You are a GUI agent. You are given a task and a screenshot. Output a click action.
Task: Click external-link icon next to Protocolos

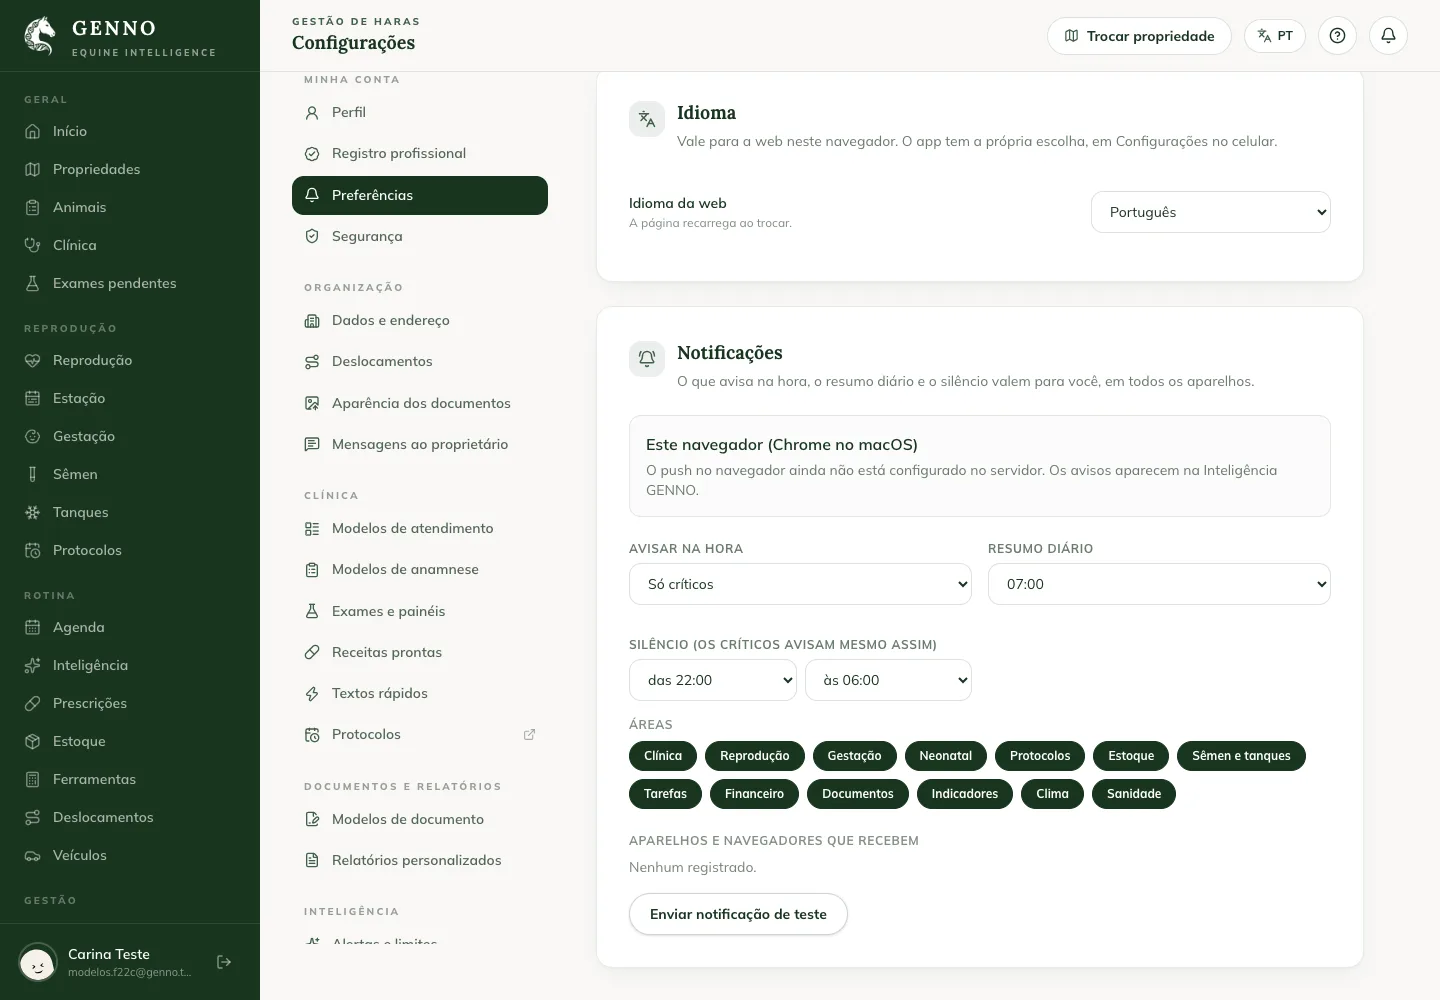pyautogui.click(x=529, y=734)
